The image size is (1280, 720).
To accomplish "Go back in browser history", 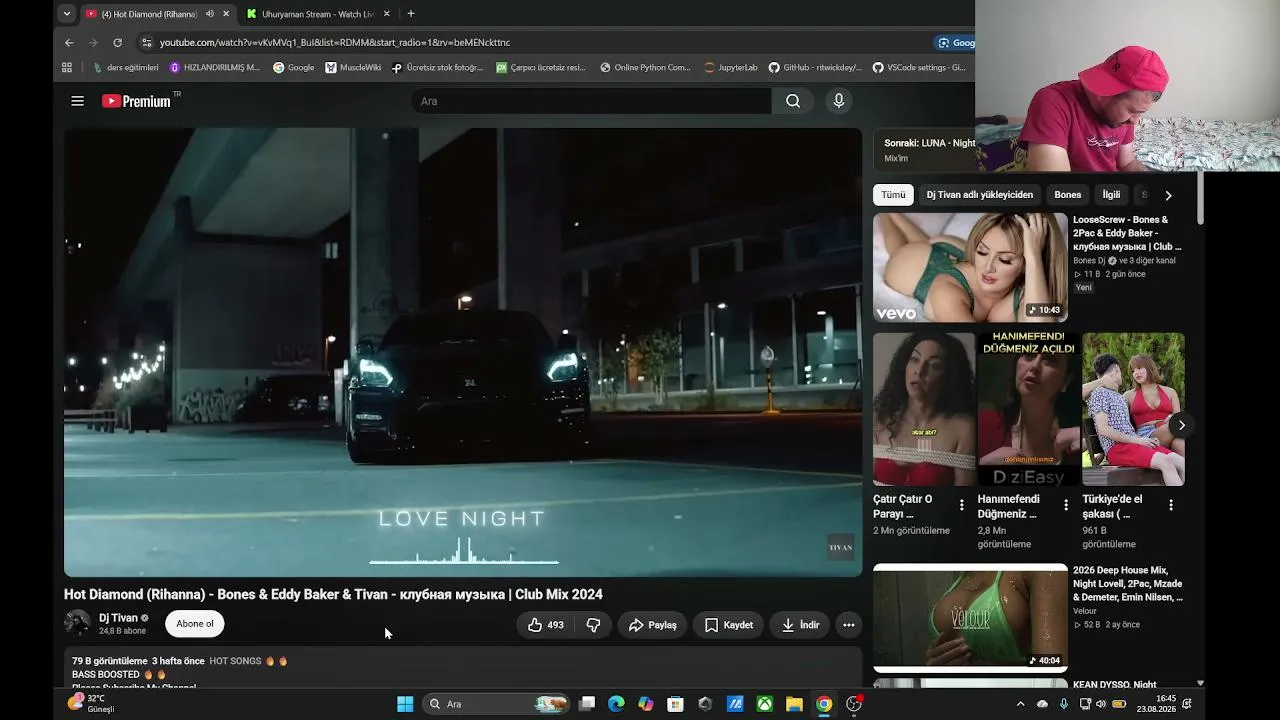I will coord(69,43).
